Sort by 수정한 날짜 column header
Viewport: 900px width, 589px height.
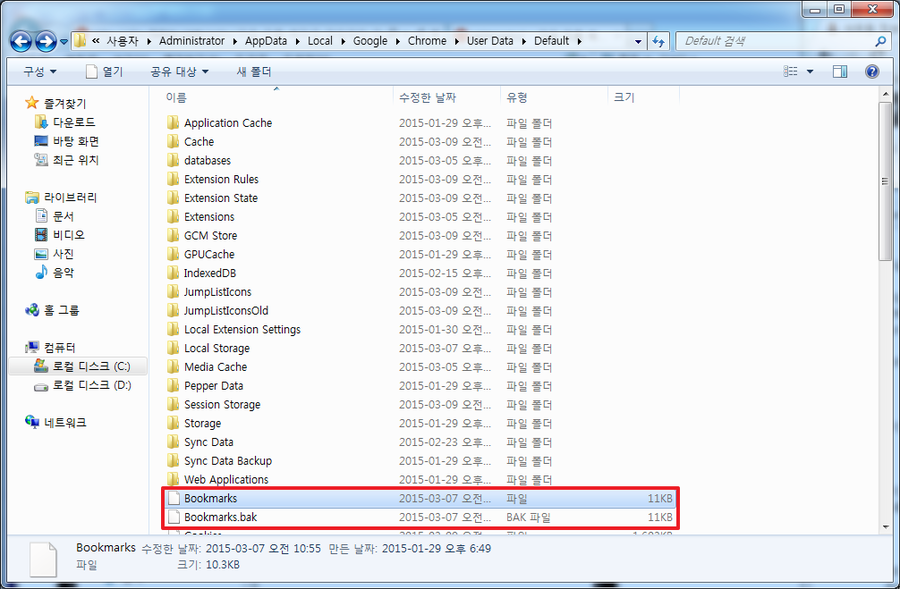click(x=427, y=97)
